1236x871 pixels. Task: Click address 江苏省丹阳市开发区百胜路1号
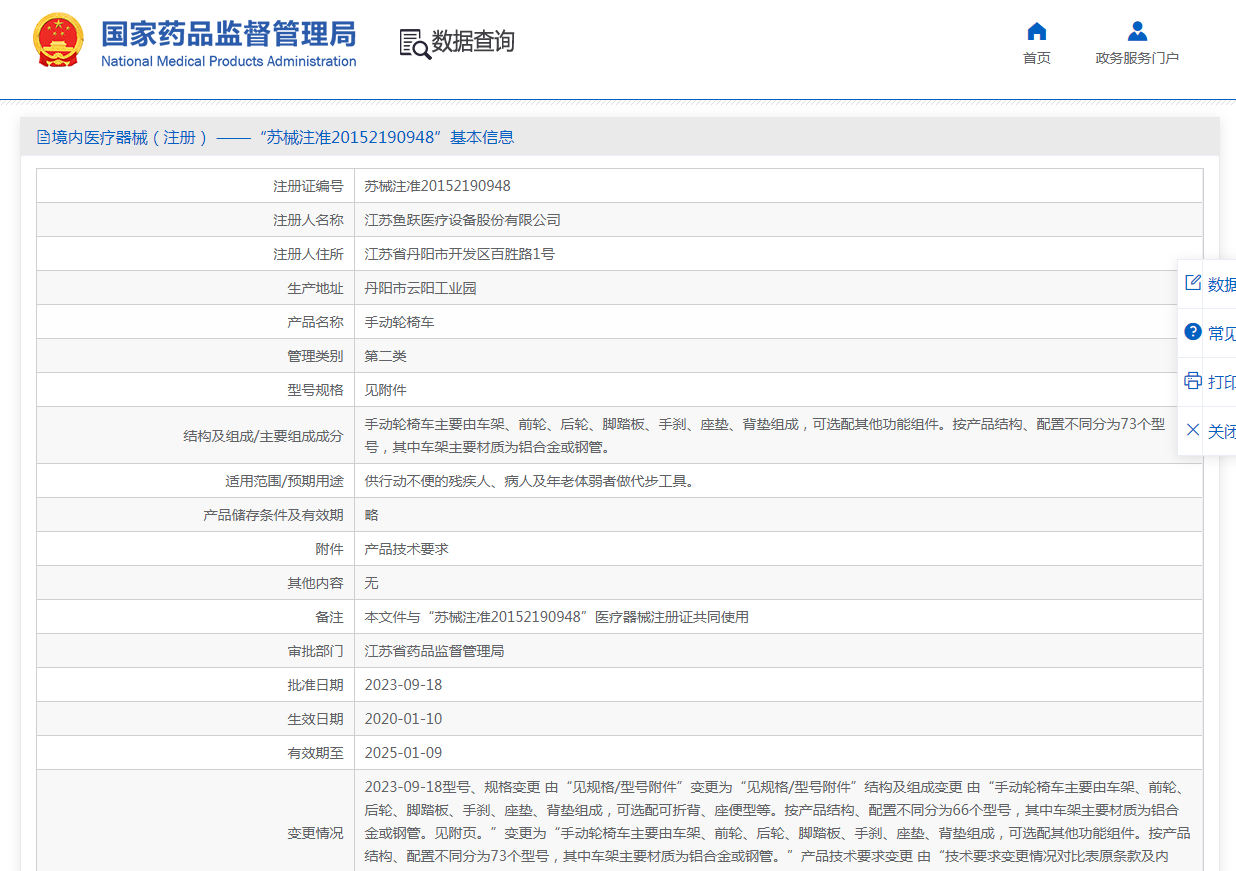click(460, 254)
